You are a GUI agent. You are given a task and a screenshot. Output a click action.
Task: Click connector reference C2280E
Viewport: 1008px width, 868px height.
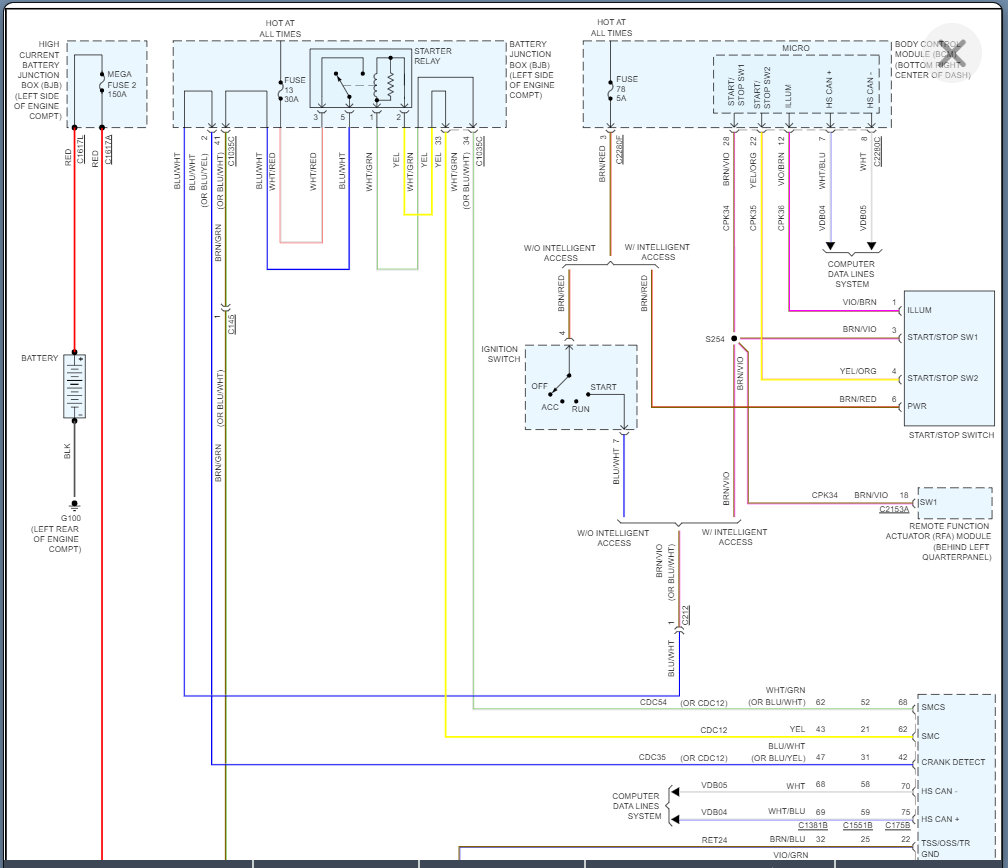(620, 149)
